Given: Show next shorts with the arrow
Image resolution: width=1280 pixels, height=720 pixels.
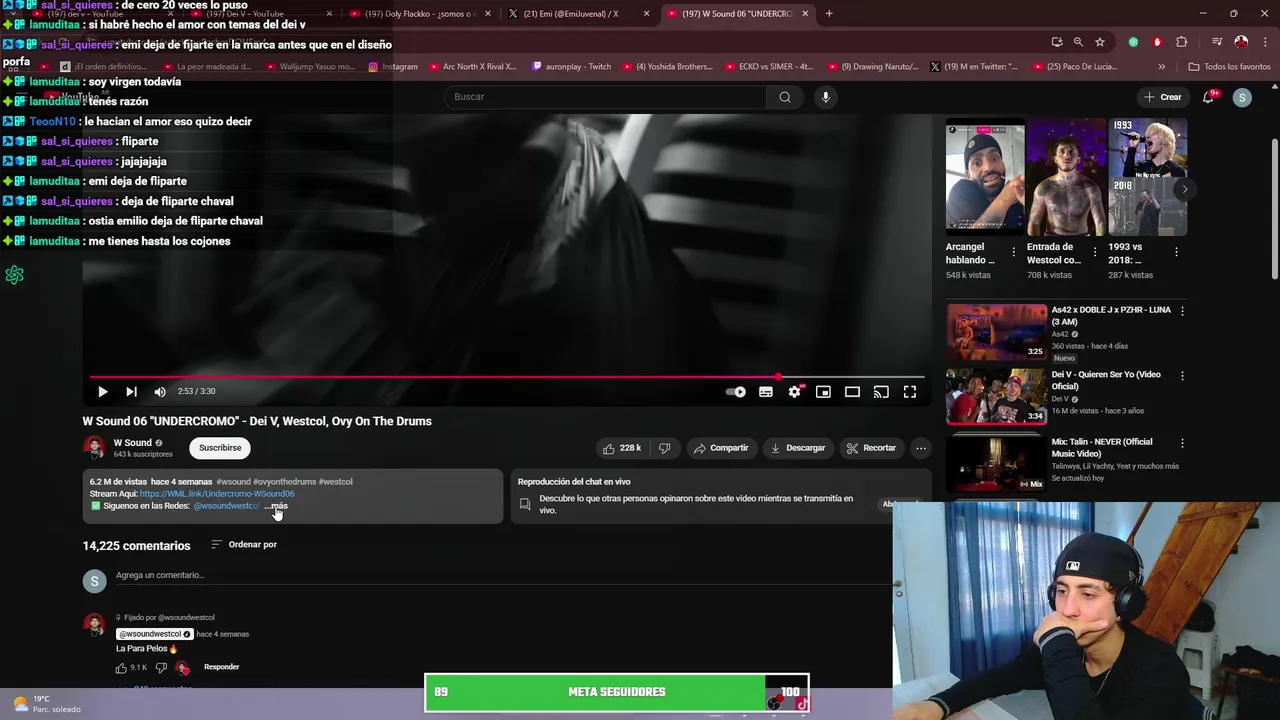Looking at the screenshot, I should click(1184, 189).
